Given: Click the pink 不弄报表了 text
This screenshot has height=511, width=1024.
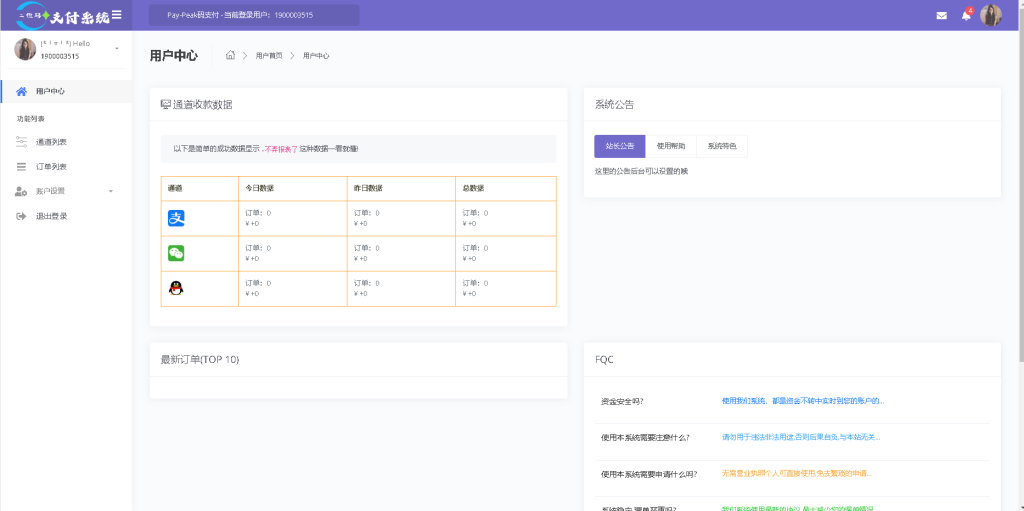Looking at the screenshot, I should [x=281, y=149].
